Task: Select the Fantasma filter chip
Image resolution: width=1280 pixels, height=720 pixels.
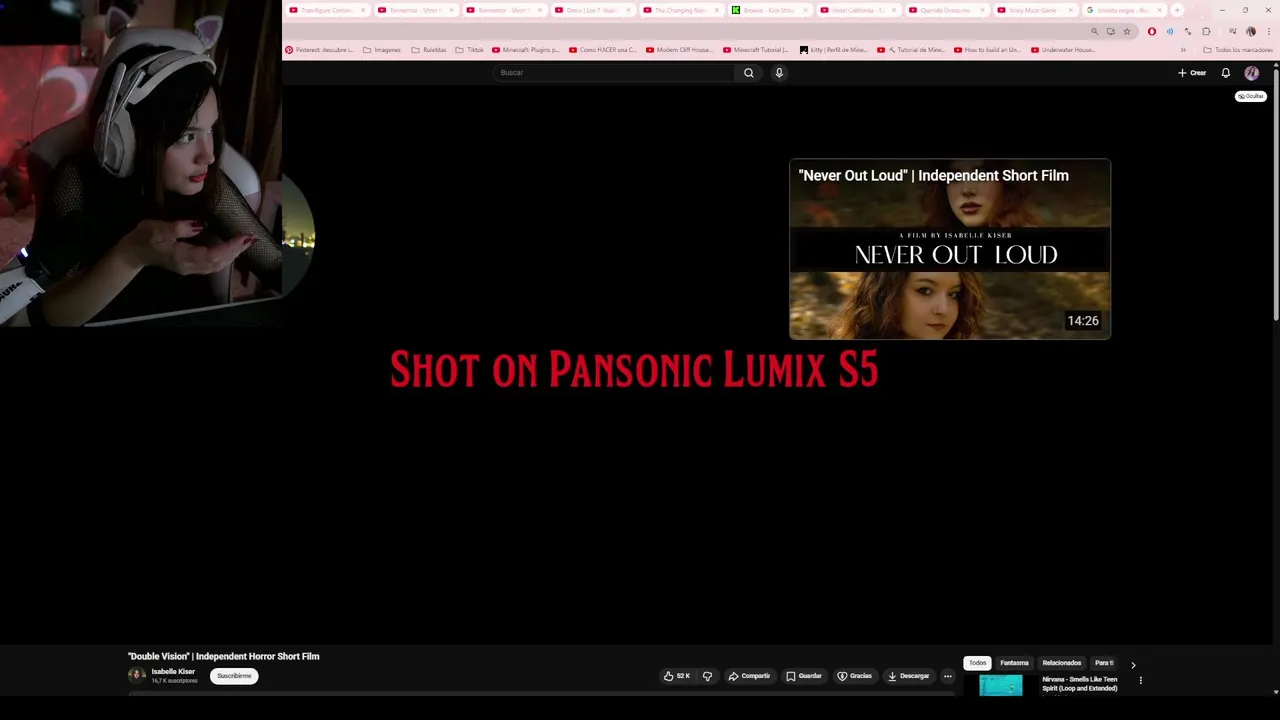Action: click(1014, 663)
